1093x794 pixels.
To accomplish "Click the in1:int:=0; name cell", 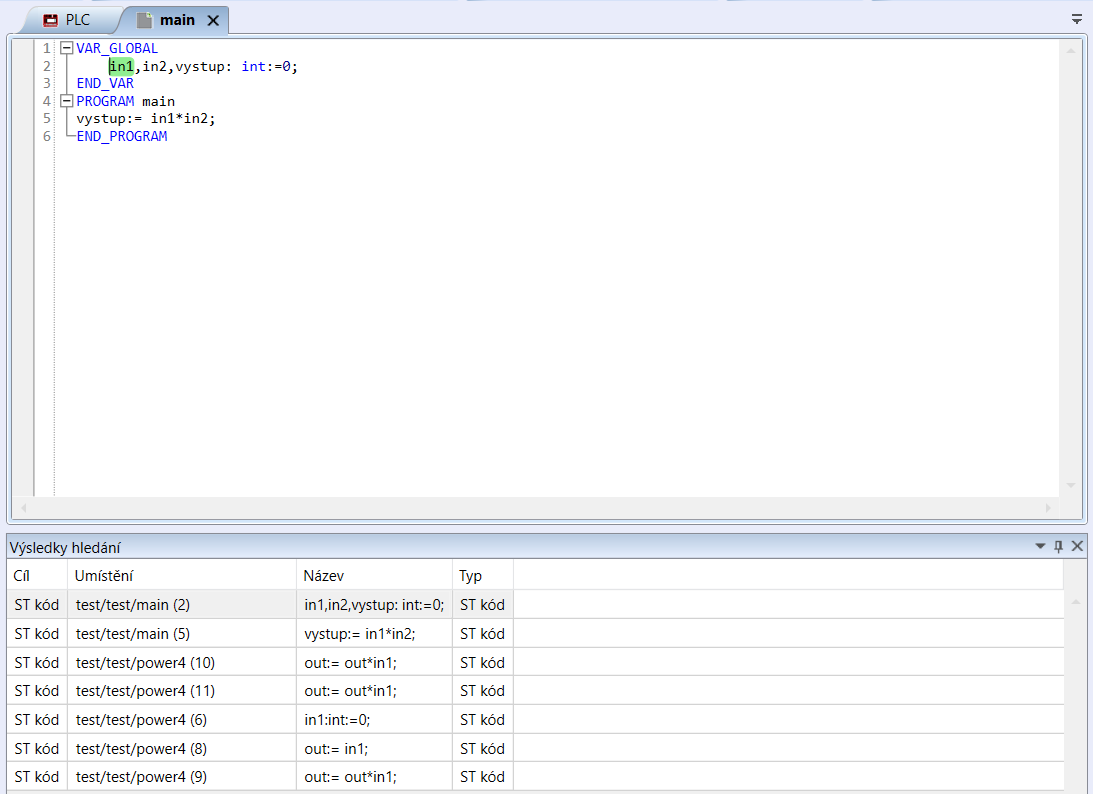I will coord(374,719).
